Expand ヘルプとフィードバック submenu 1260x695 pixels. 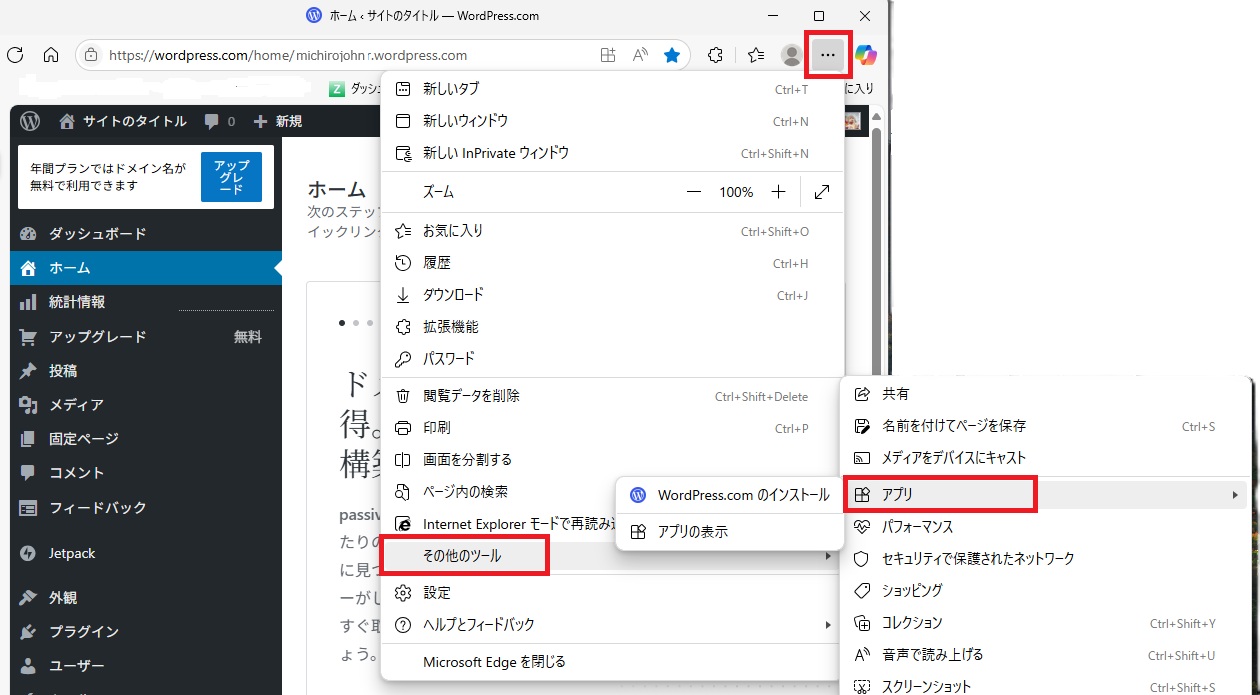click(613, 625)
